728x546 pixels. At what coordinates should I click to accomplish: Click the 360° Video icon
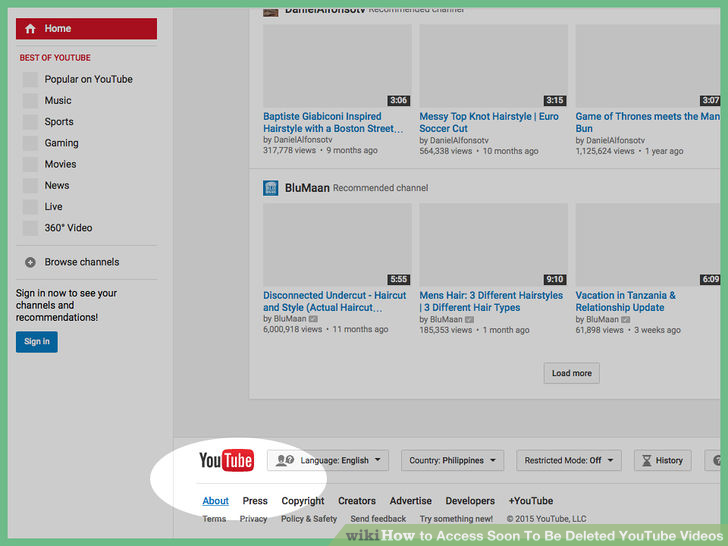pos(30,228)
